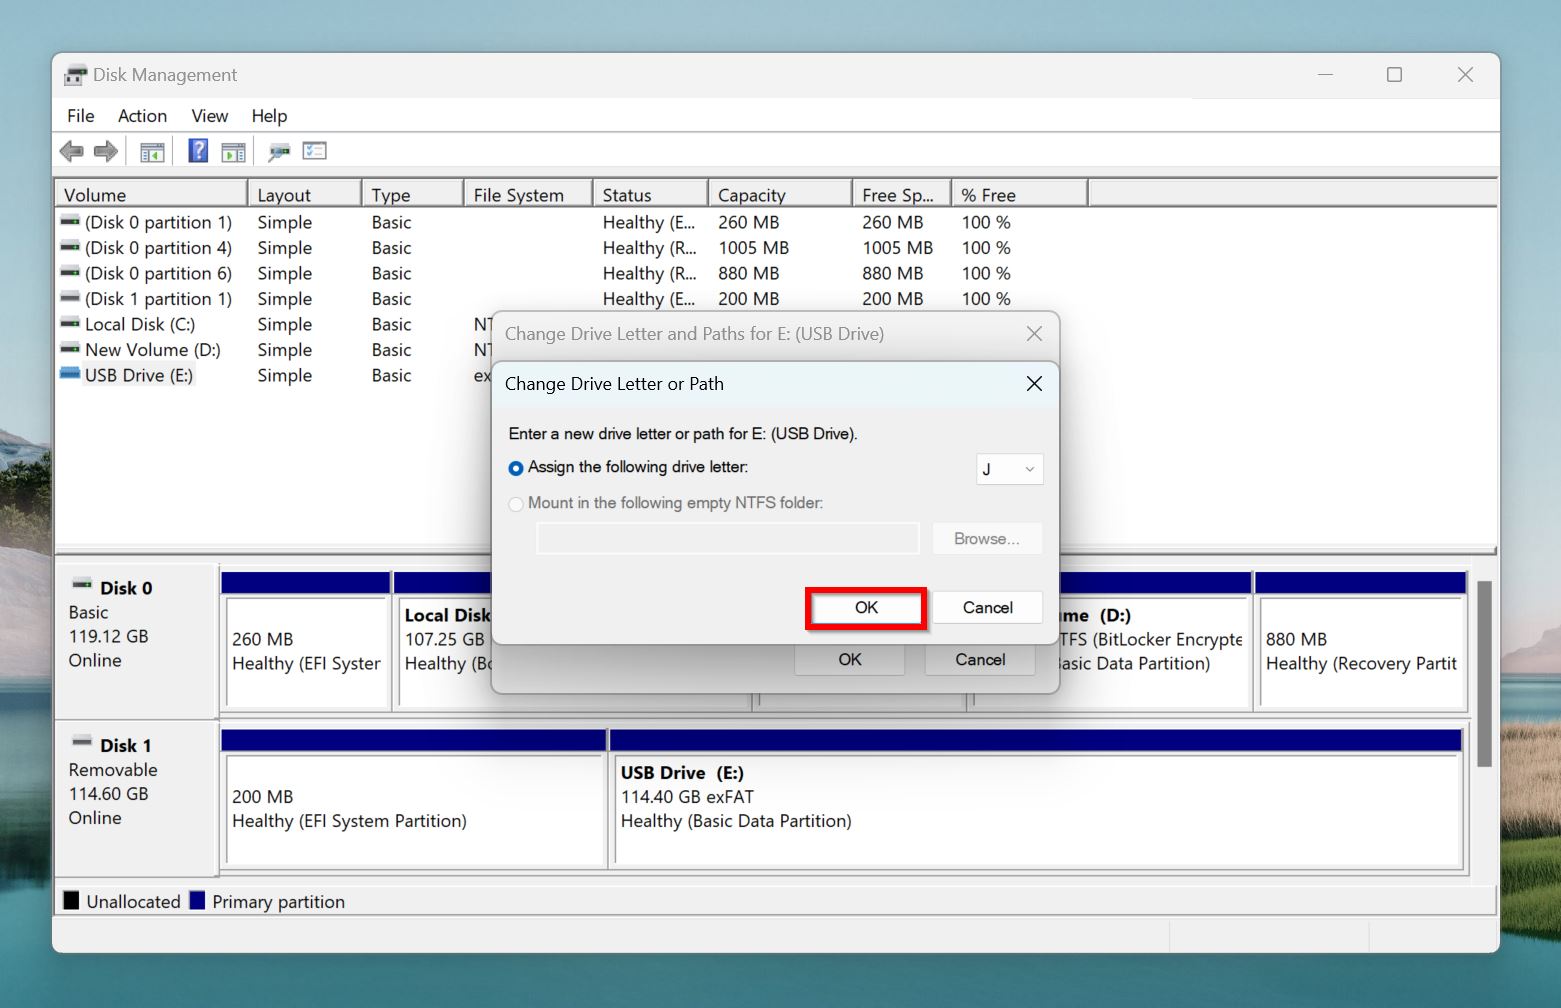Click Disk Management title bar icon
Viewport: 1561px width, 1008px height.
pos(75,75)
